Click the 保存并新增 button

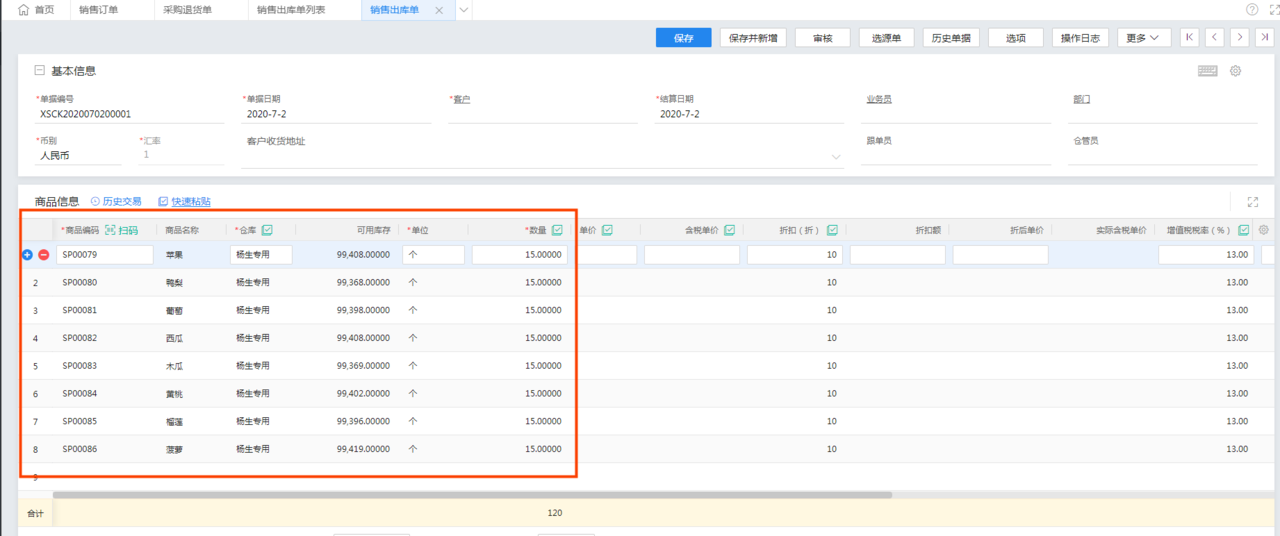coord(754,38)
